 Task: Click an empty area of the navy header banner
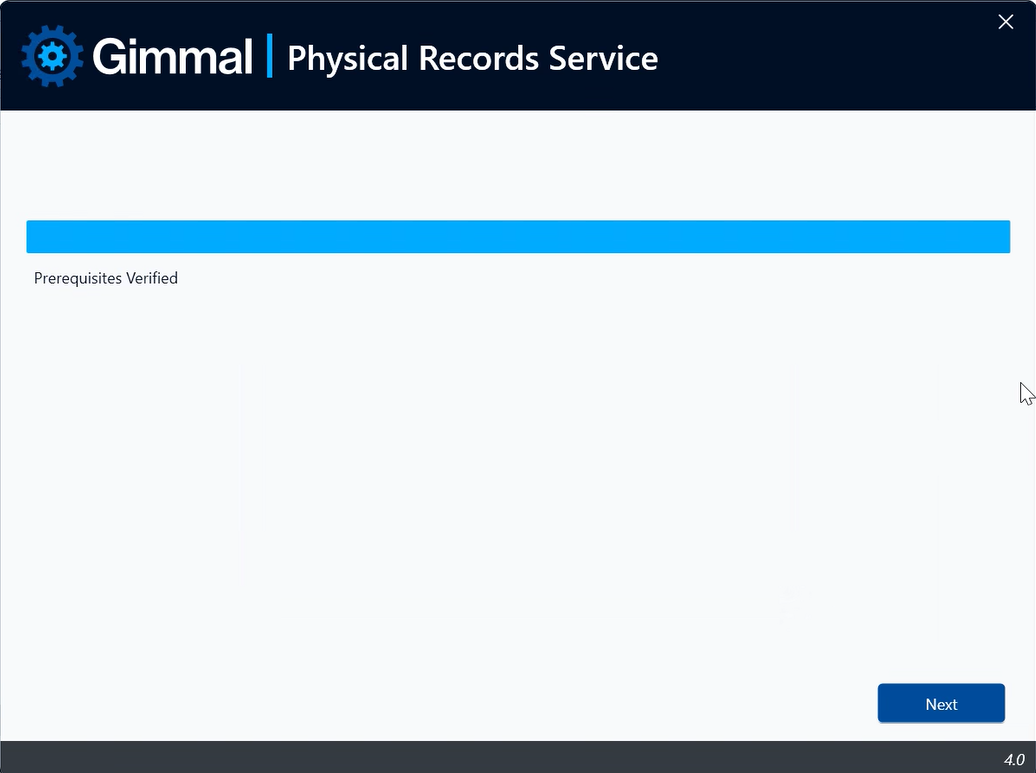tap(826, 56)
